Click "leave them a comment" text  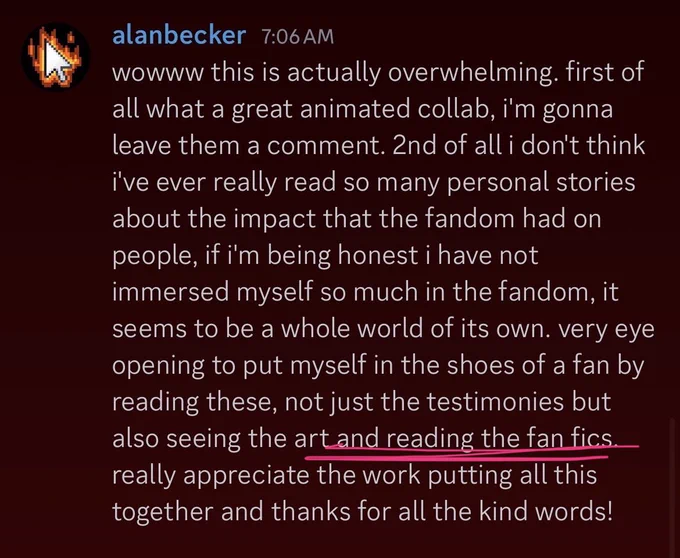[x=245, y=146]
